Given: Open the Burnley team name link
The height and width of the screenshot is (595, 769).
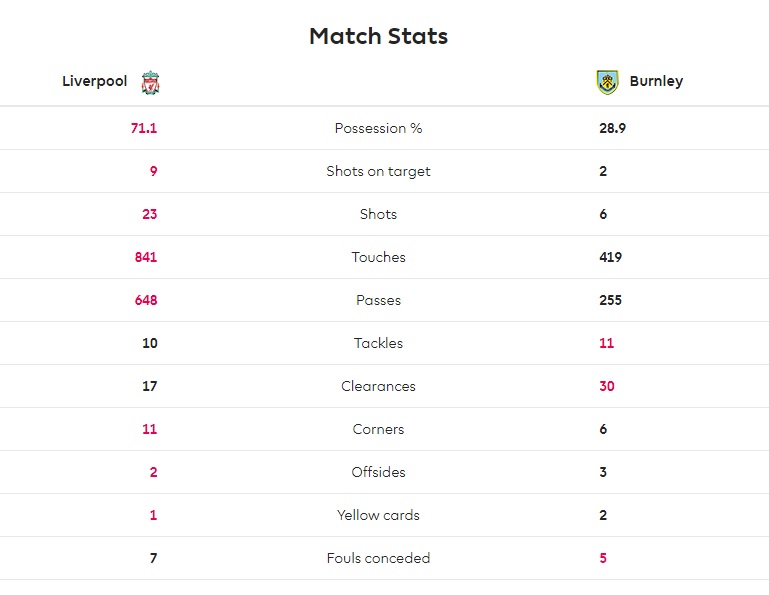Looking at the screenshot, I should tap(656, 81).
